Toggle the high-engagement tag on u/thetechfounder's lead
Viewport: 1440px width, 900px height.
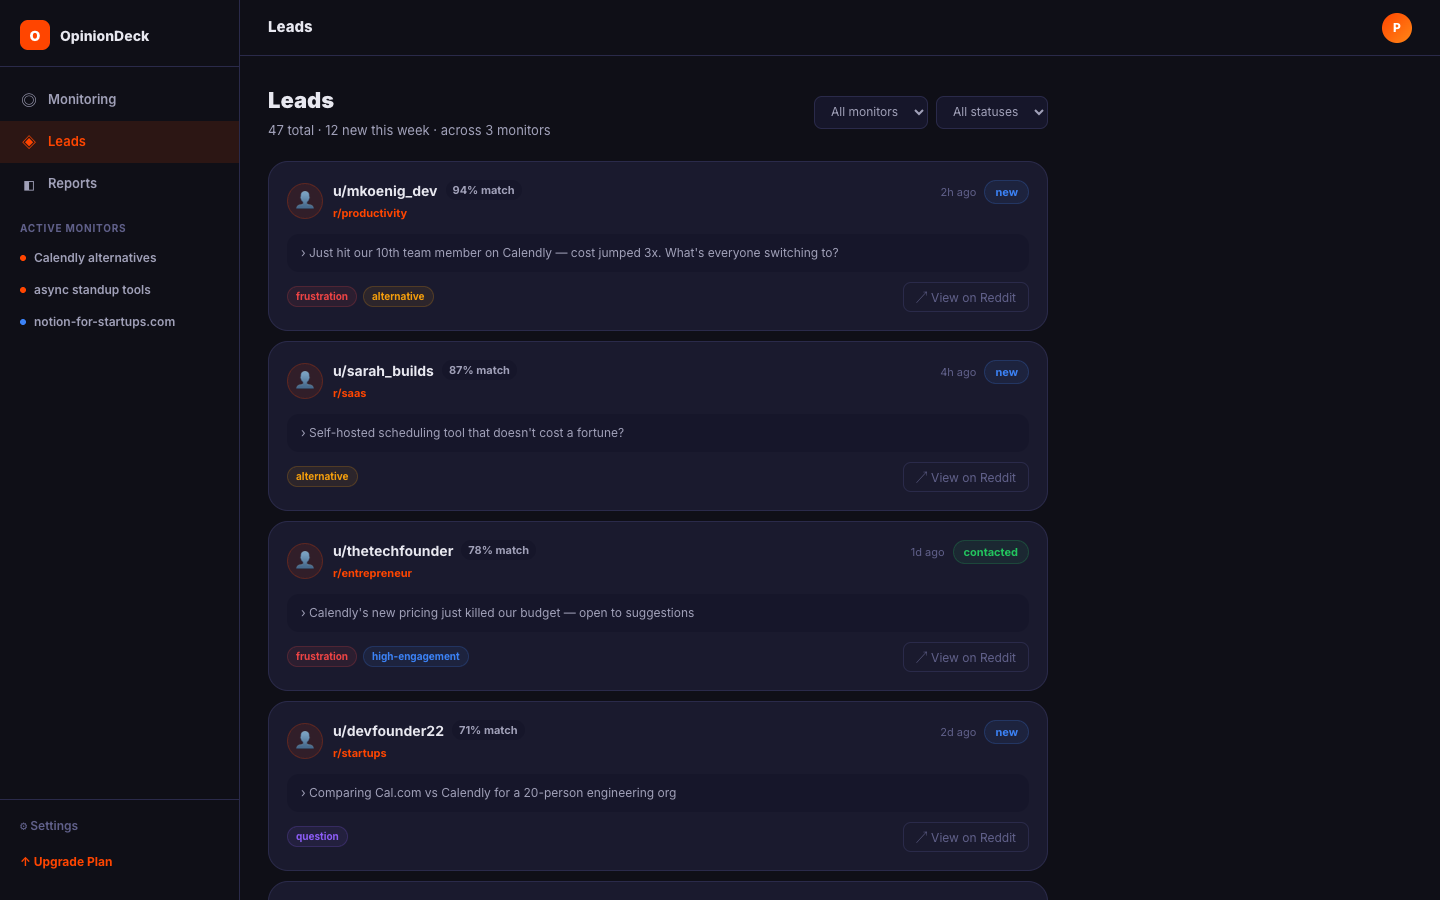(x=415, y=656)
